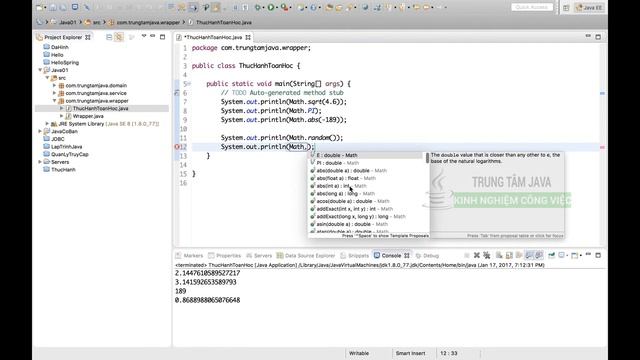Select the Project Explorer tab
The width and height of the screenshot is (640, 360).
click(63, 37)
